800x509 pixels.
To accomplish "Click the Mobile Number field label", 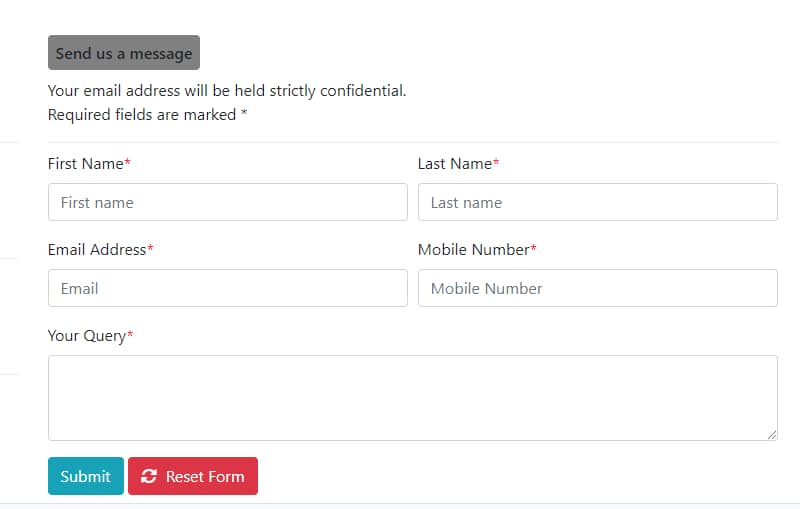I will pyautogui.click(x=473, y=250).
